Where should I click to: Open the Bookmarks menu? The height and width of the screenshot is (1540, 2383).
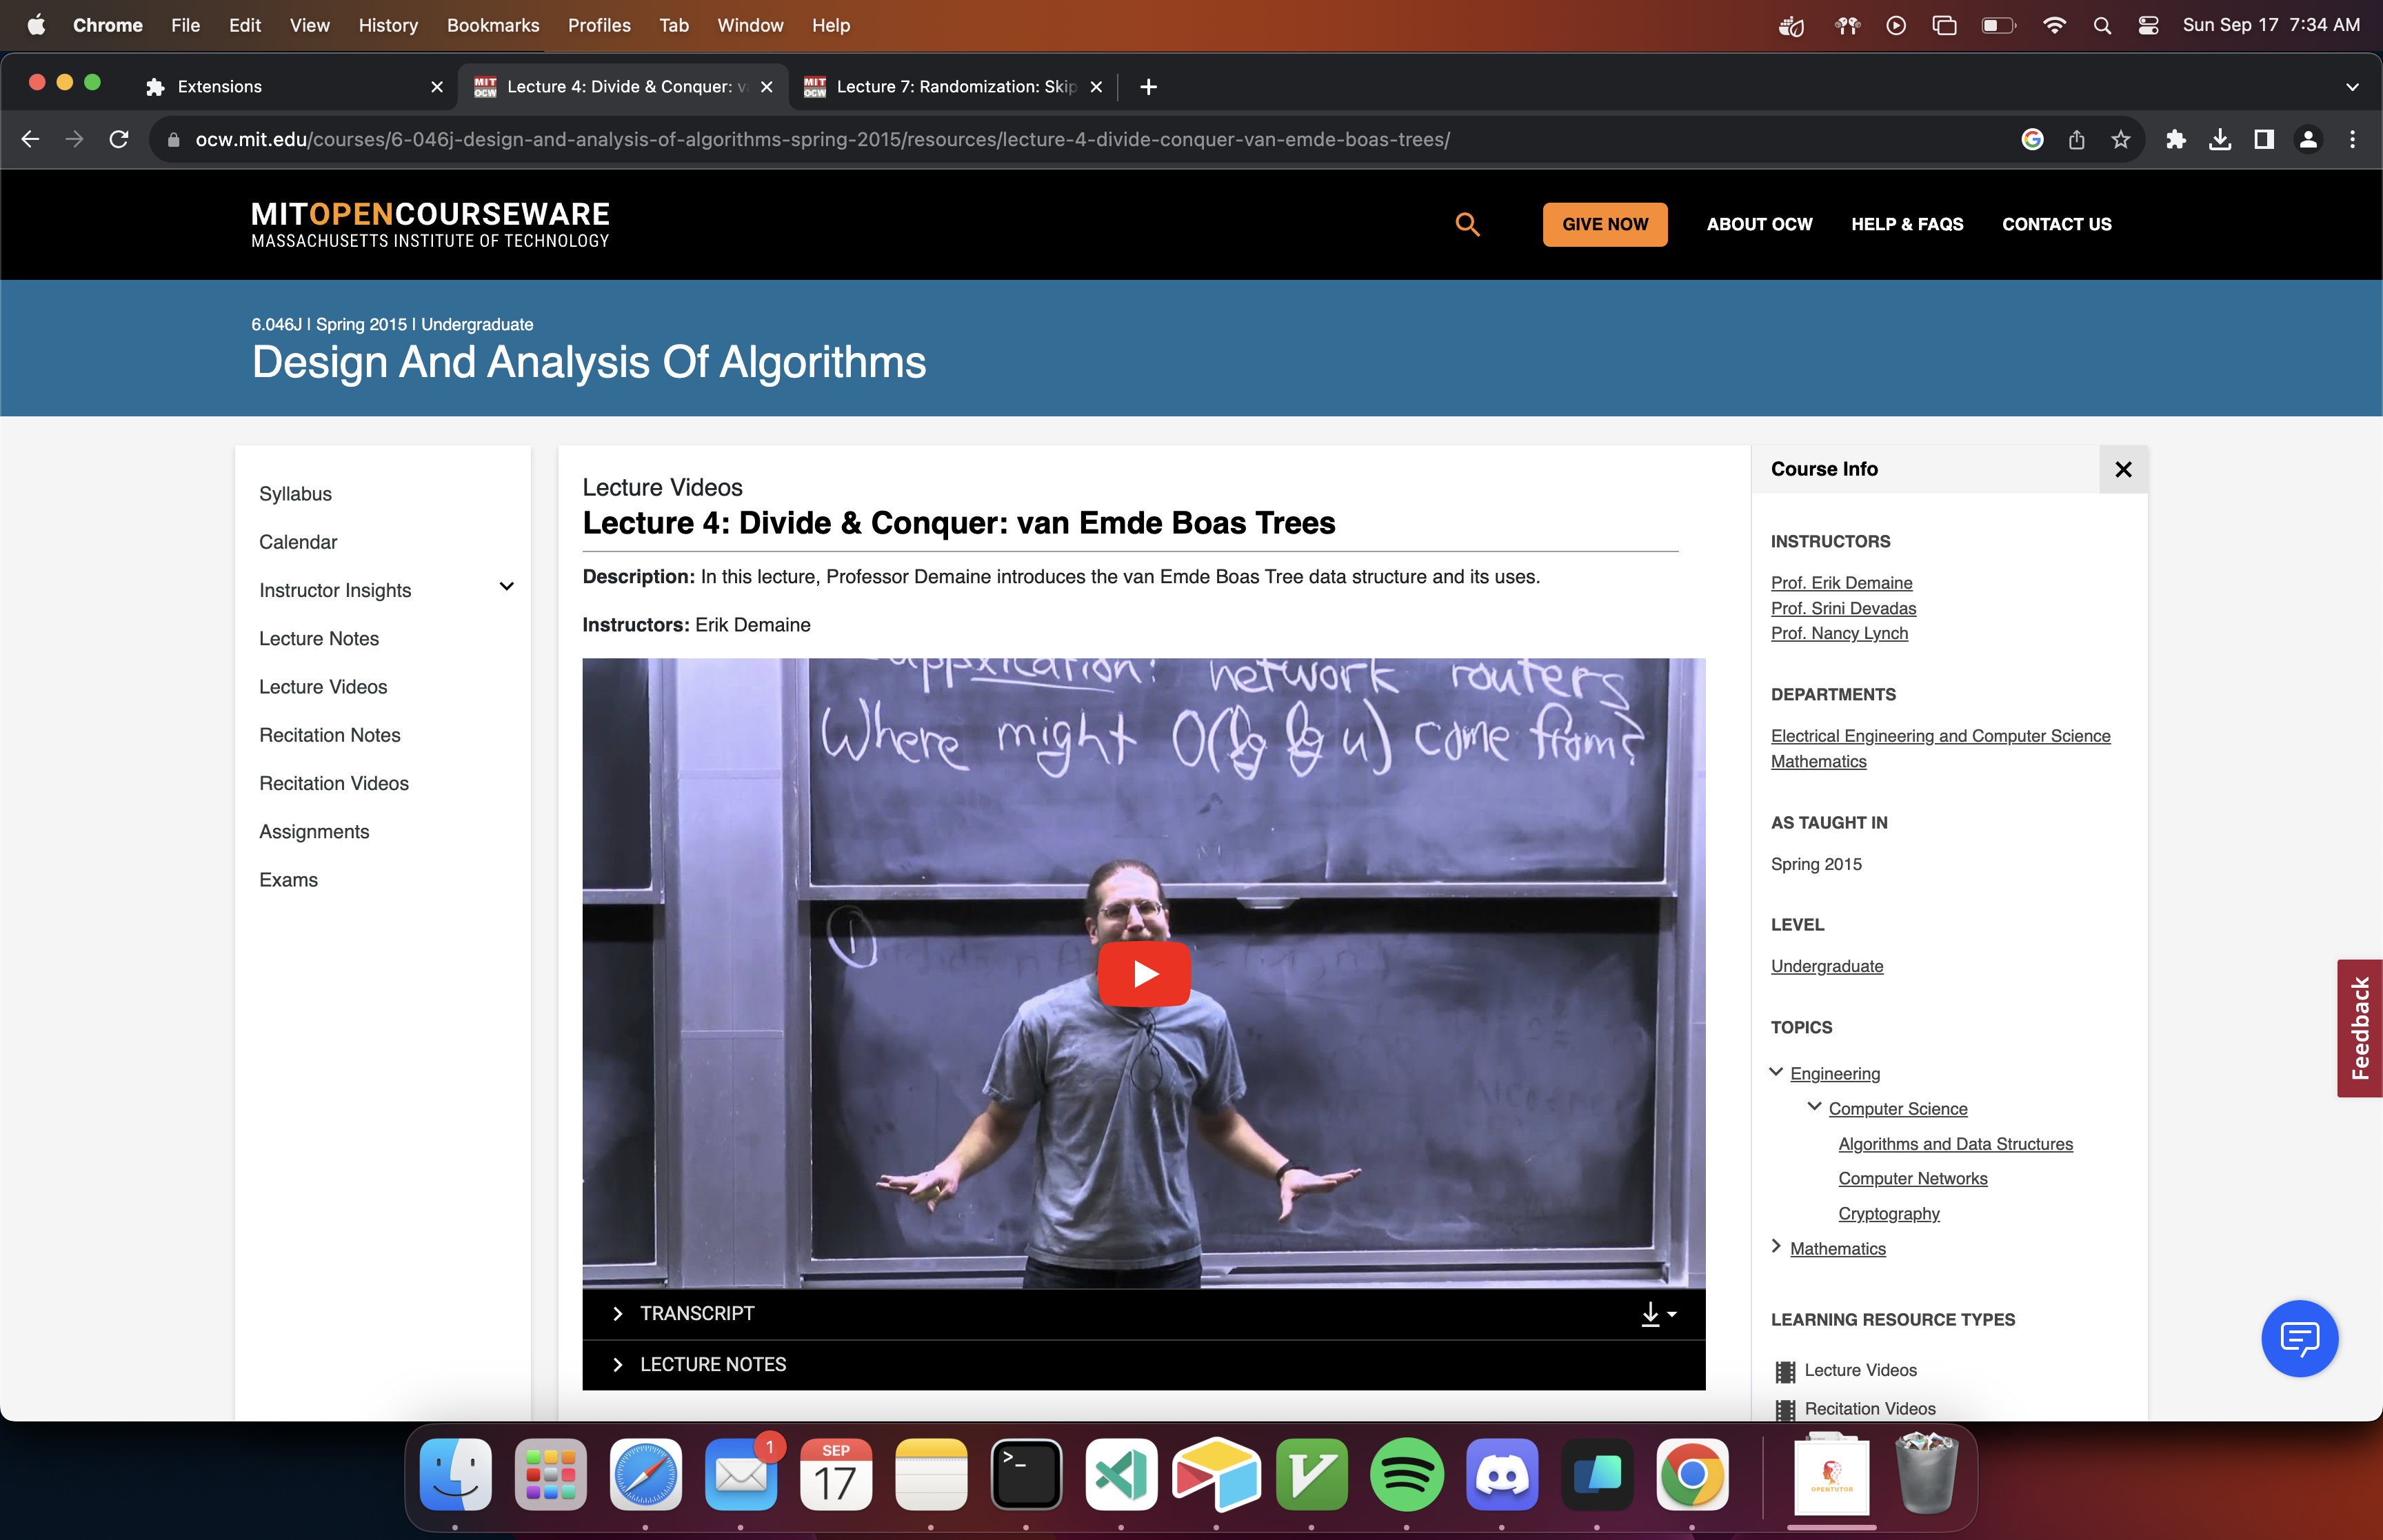tap(492, 25)
